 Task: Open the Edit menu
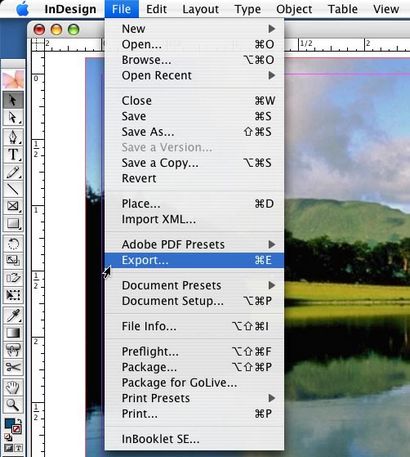click(156, 9)
